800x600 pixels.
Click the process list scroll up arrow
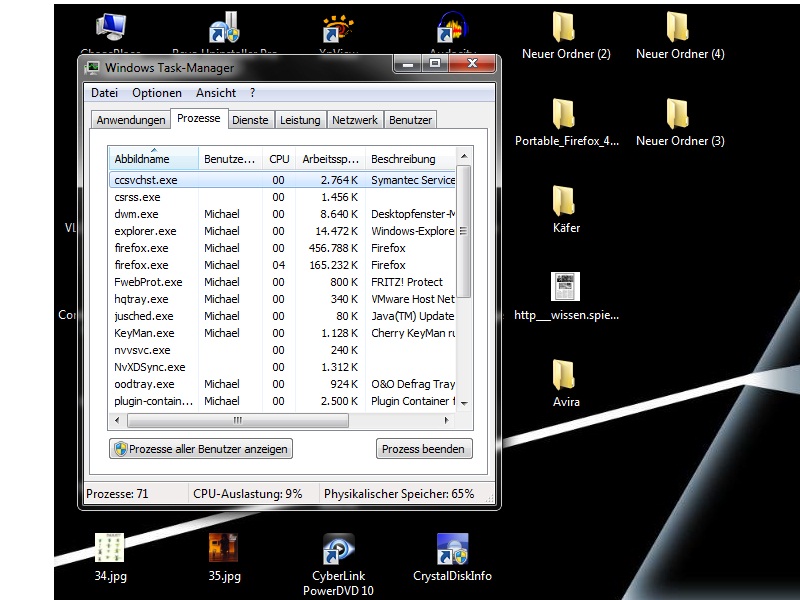click(464, 156)
